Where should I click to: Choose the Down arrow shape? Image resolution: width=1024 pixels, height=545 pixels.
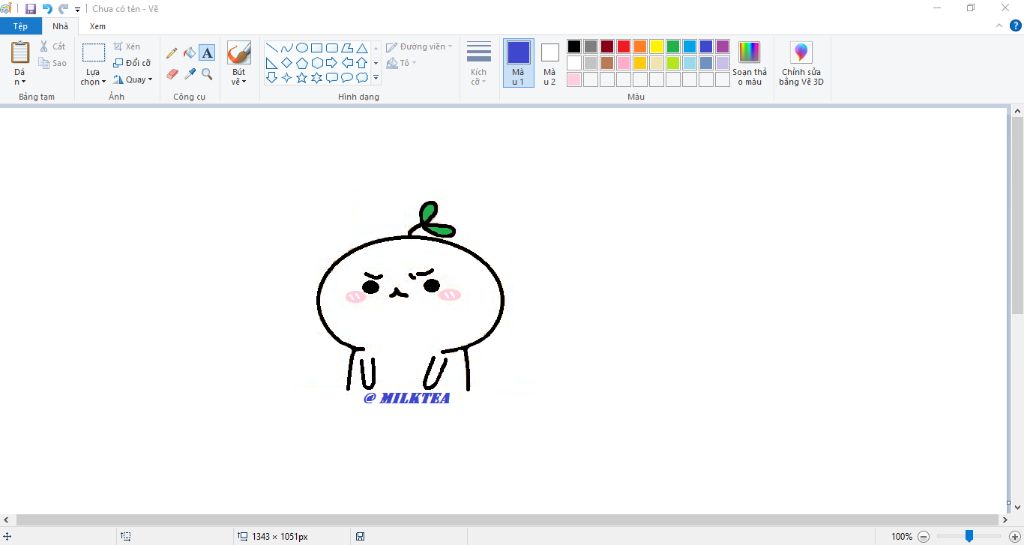coord(272,78)
